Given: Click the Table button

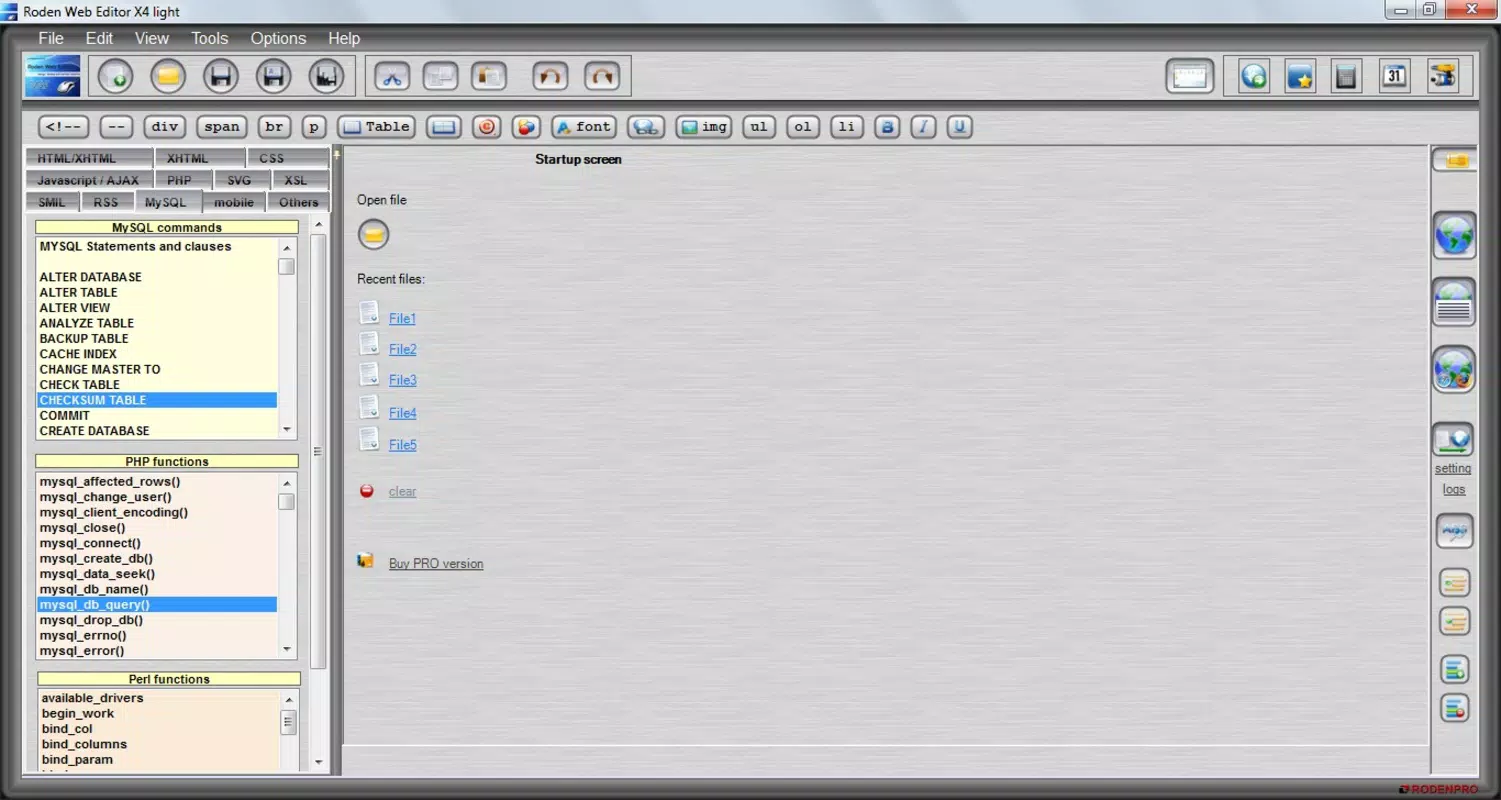Looking at the screenshot, I should (x=377, y=127).
